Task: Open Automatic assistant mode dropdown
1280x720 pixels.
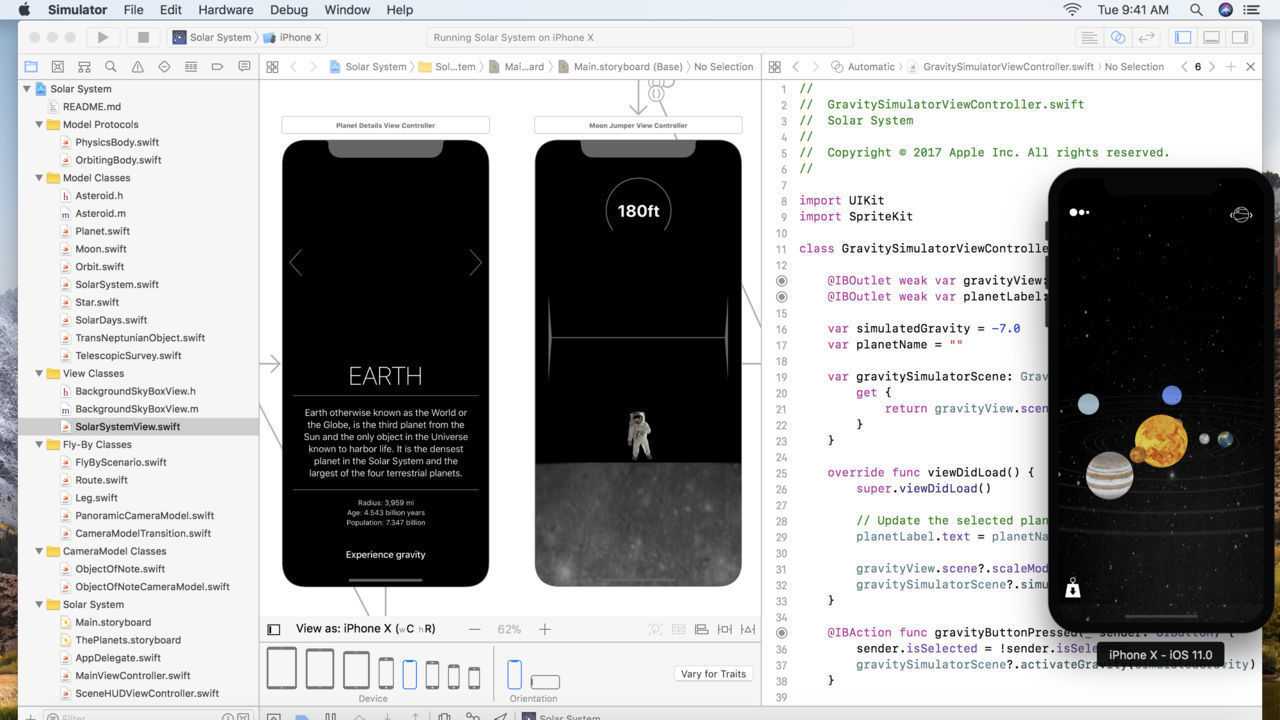Action: tap(863, 66)
